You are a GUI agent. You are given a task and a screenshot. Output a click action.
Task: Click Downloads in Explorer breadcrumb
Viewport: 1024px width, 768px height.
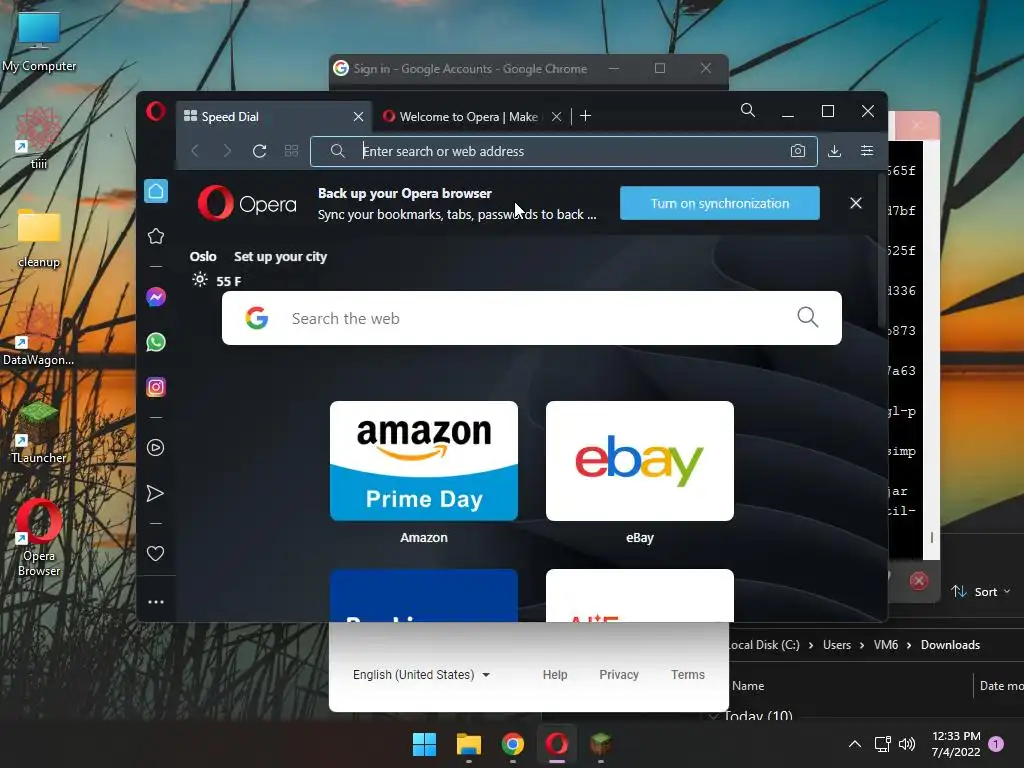point(950,645)
